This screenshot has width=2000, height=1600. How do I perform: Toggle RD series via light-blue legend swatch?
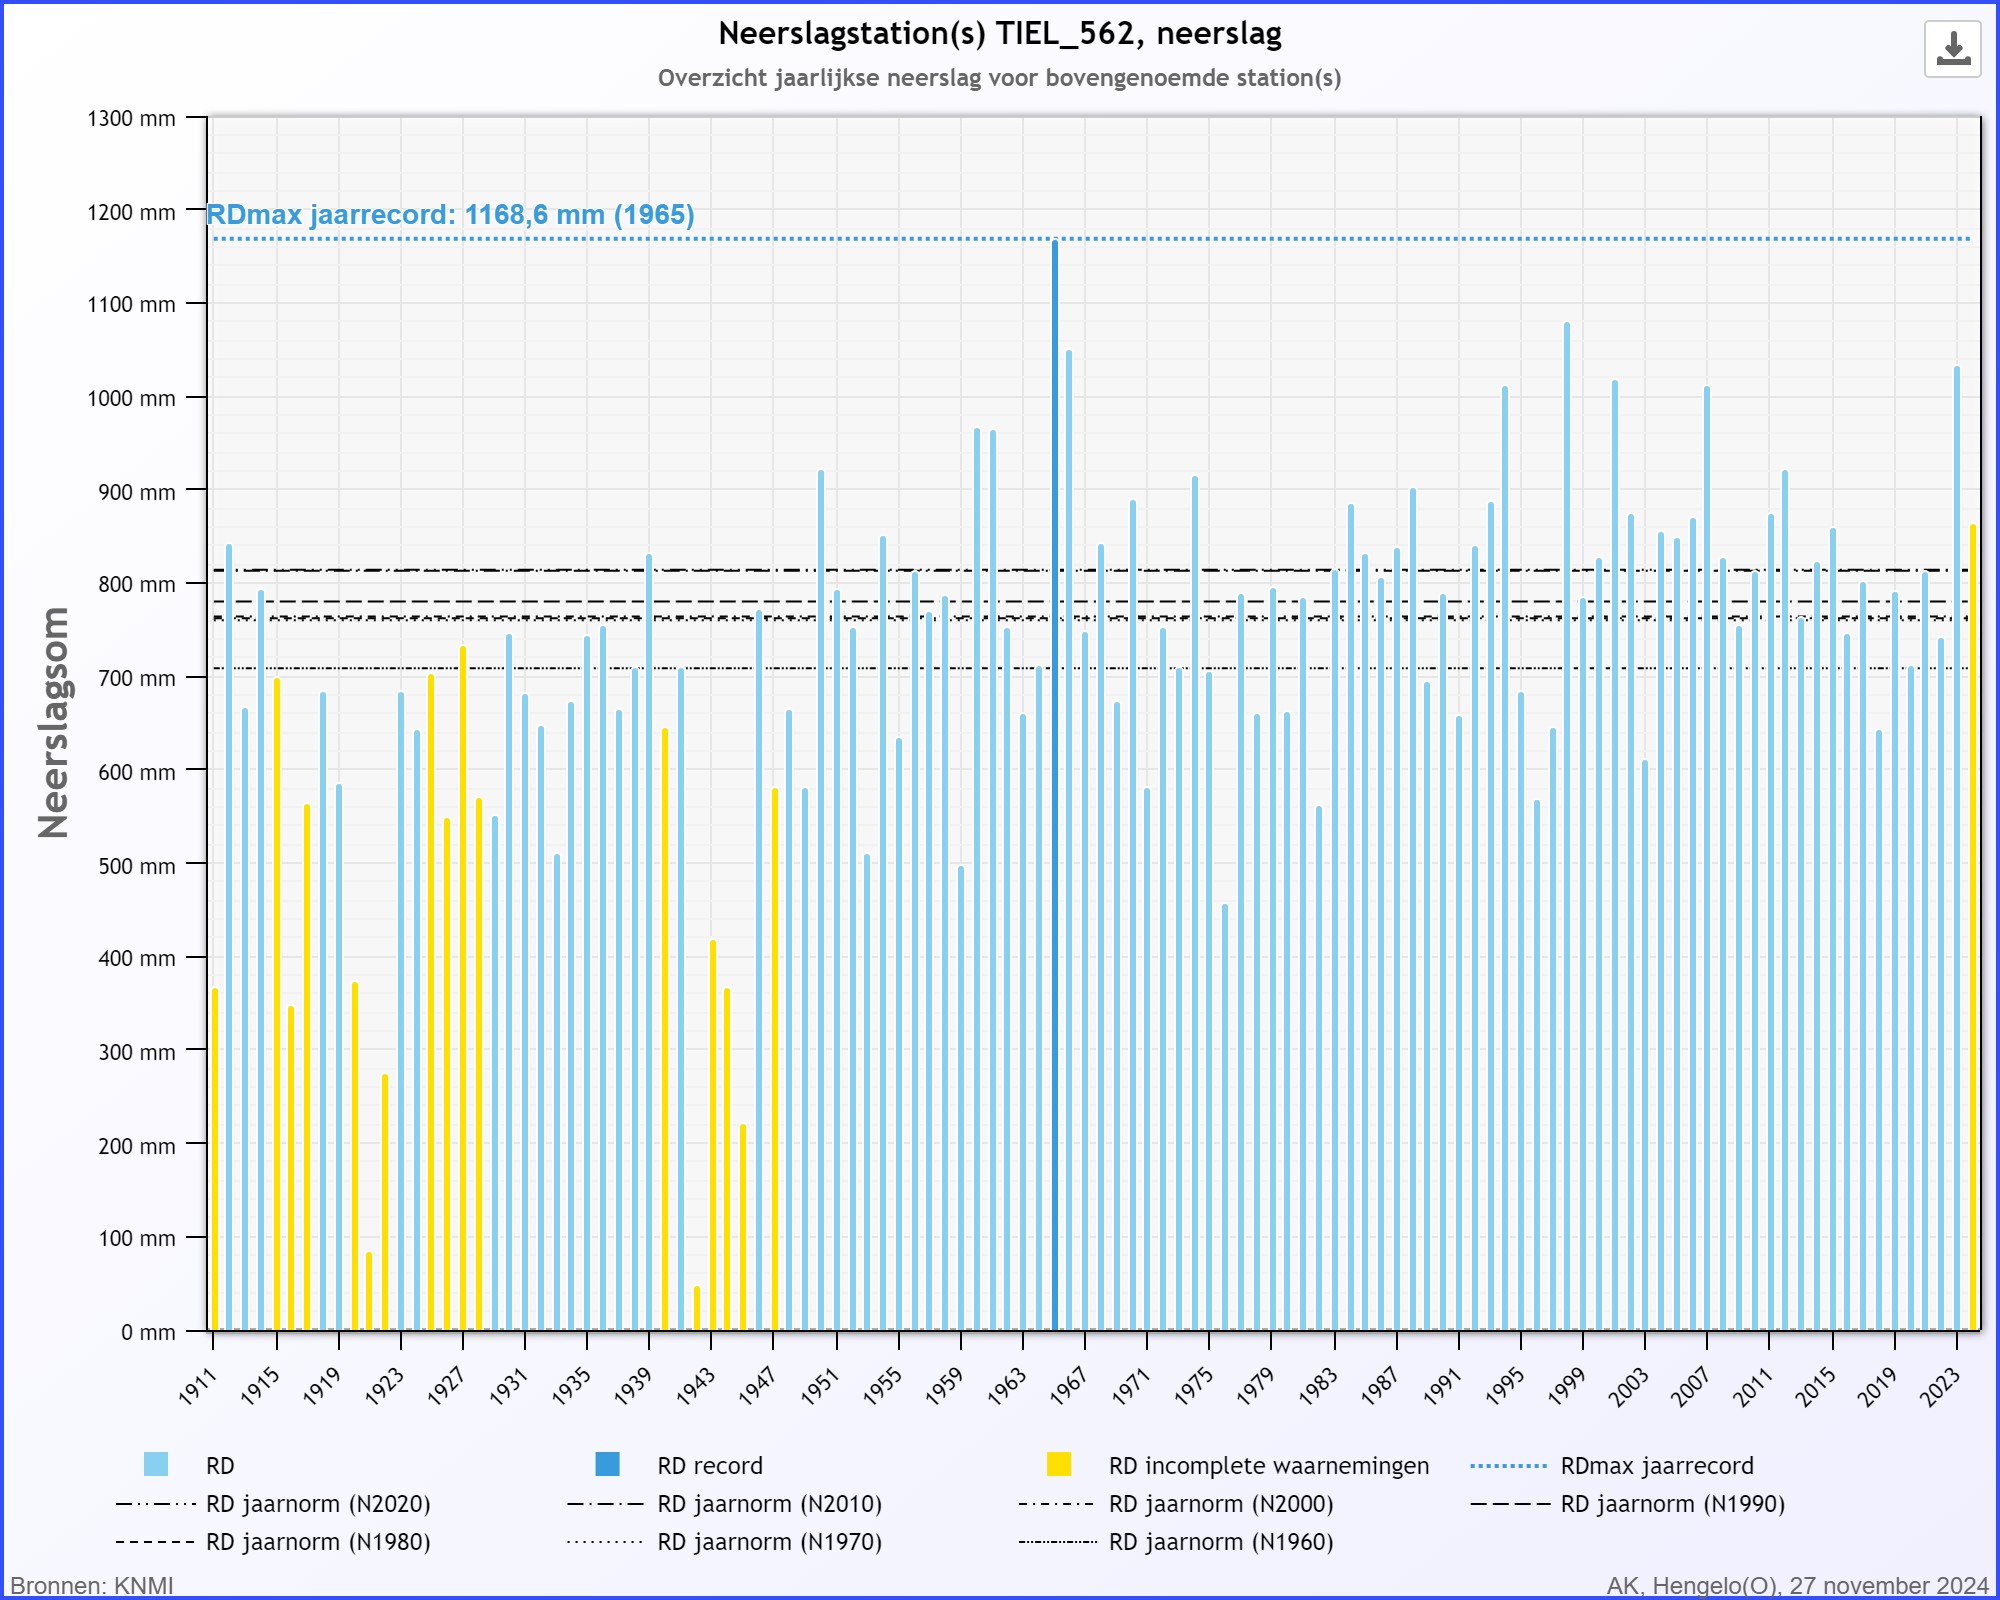tap(156, 1465)
